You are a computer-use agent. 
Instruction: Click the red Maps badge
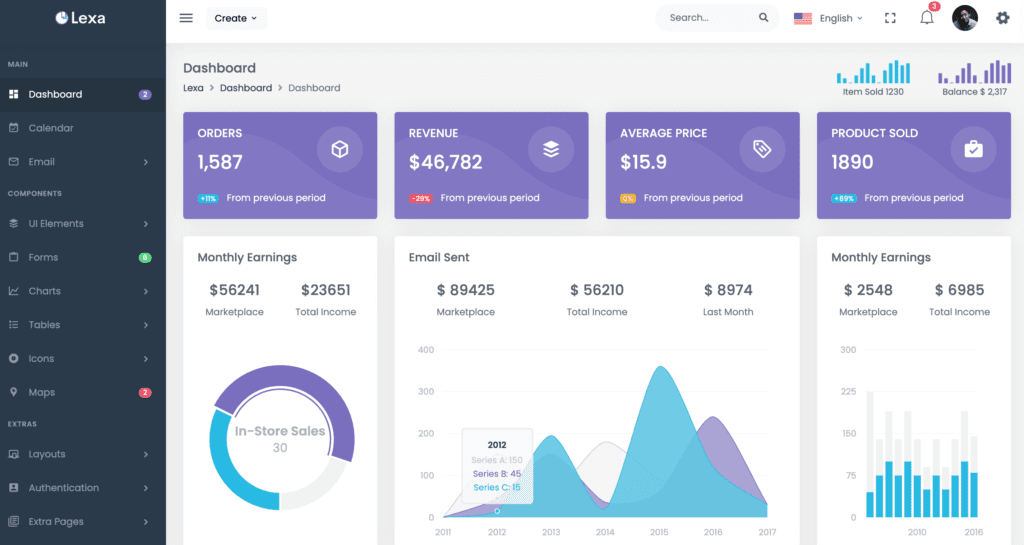tap(145, 392)
